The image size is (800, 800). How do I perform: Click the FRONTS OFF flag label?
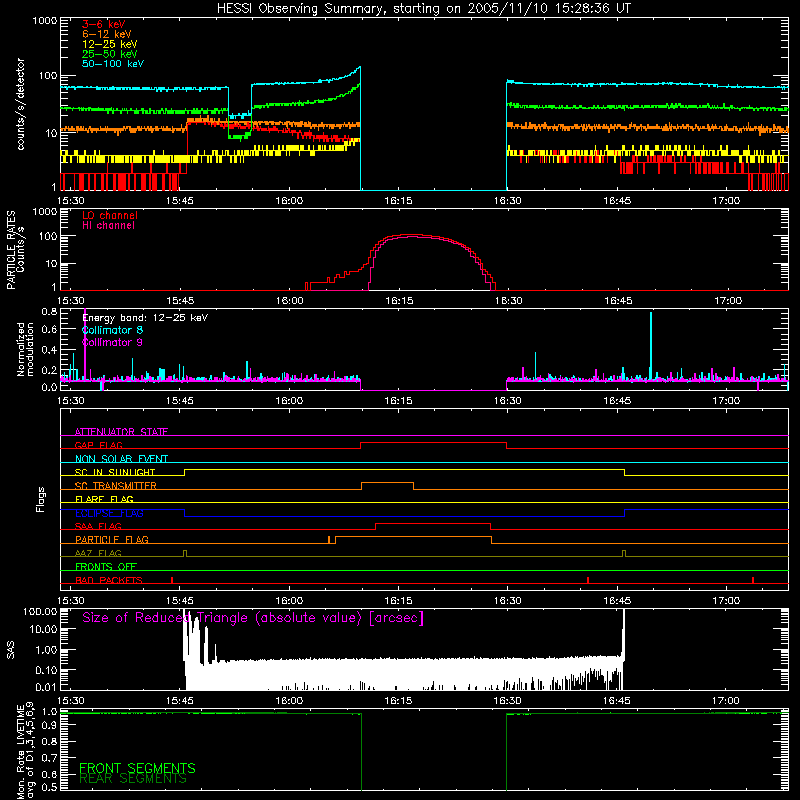click(106, 567)
